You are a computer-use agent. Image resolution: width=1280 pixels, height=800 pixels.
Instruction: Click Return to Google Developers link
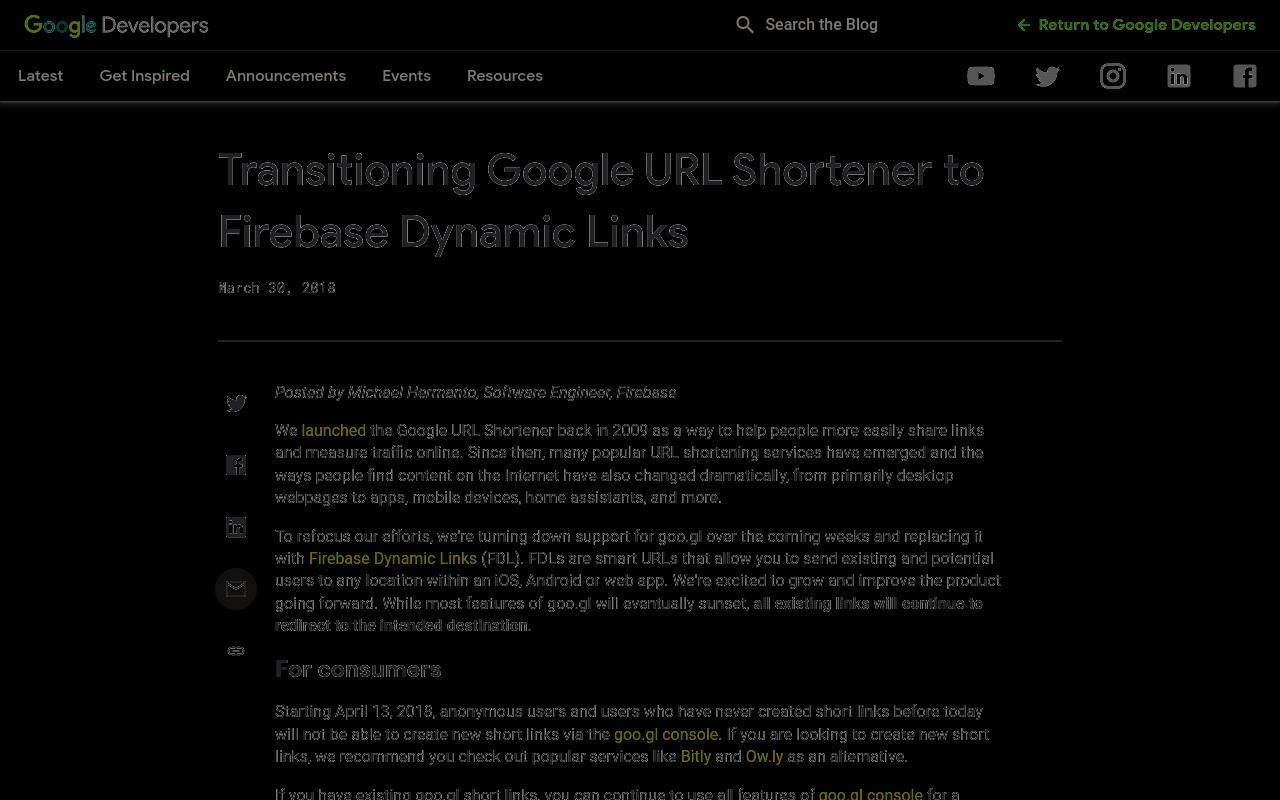coord(1136,25)
